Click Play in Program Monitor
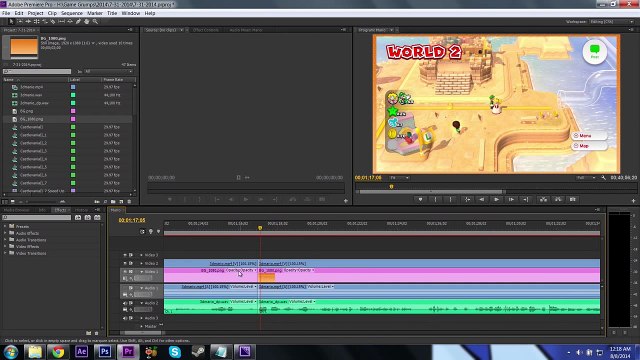Screen dimensions: 640x360 [x=496, y=199]
